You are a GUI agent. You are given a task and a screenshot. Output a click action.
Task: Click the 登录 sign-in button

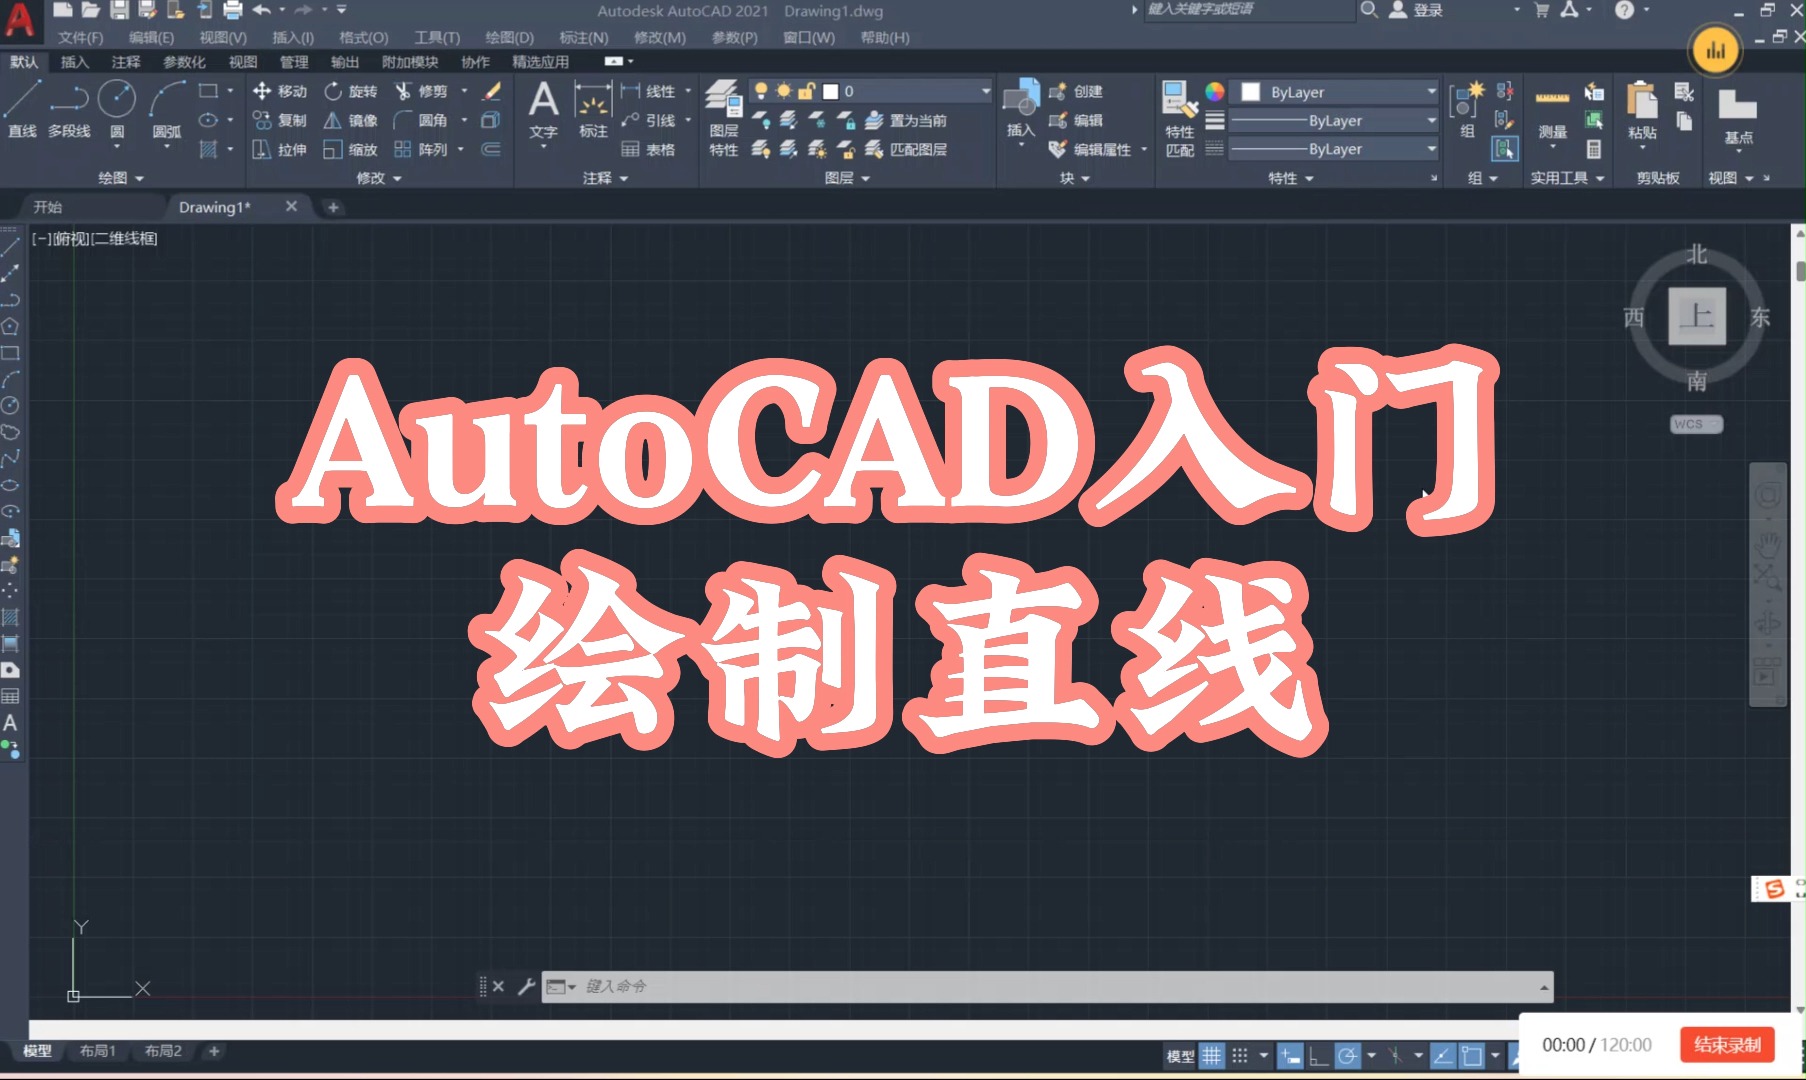pyautogui.click(x=1416, y=10)
